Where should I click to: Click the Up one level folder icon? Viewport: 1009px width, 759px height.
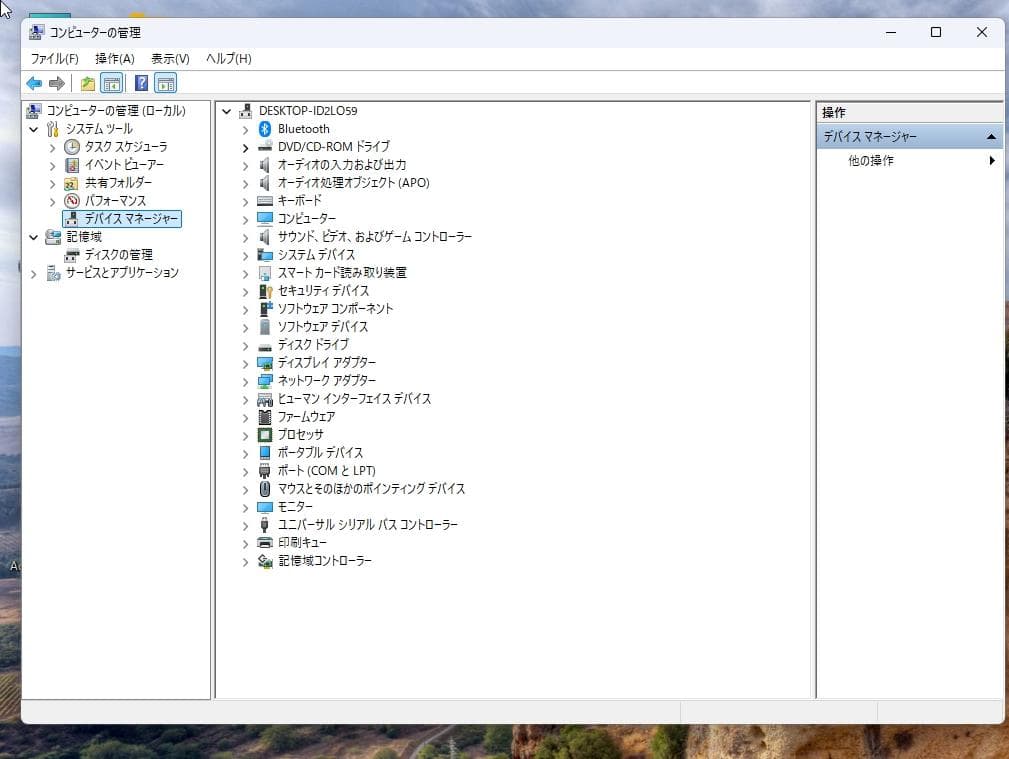tap(88, 83)
